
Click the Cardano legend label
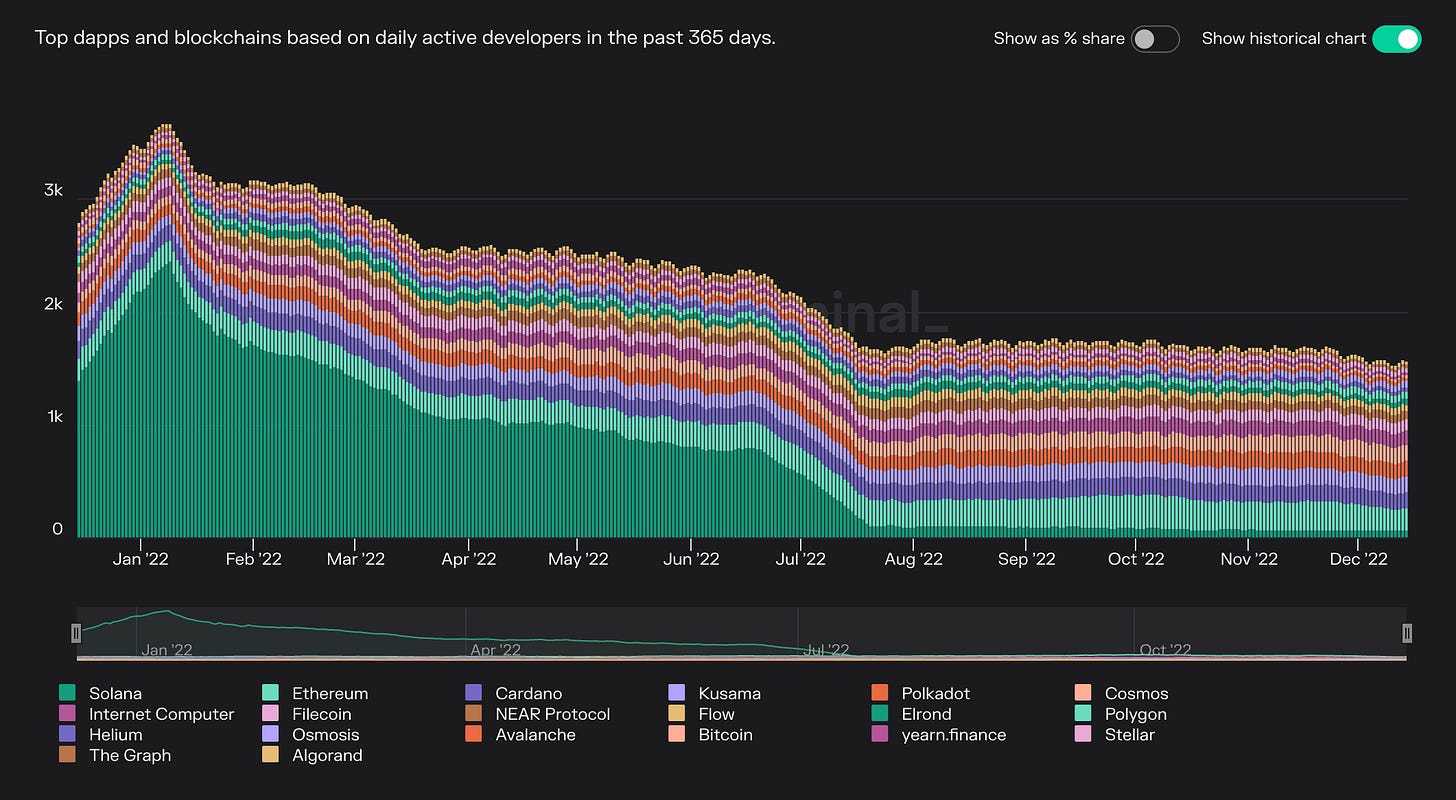coord(529,693)
